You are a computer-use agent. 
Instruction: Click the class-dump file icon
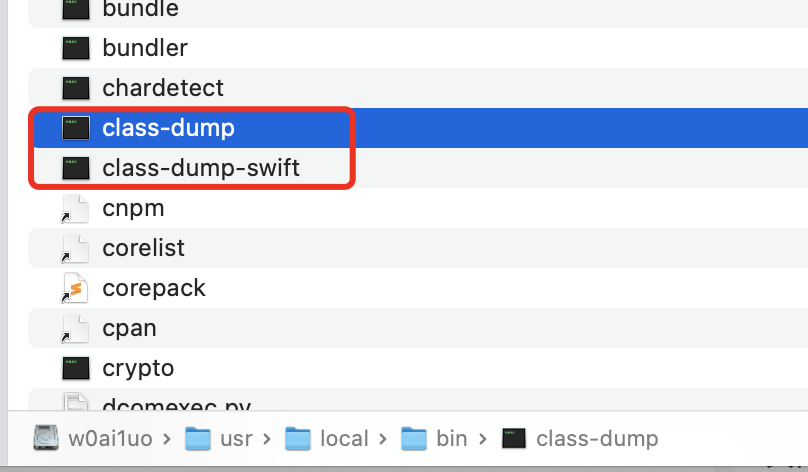(x=76, y=128)
